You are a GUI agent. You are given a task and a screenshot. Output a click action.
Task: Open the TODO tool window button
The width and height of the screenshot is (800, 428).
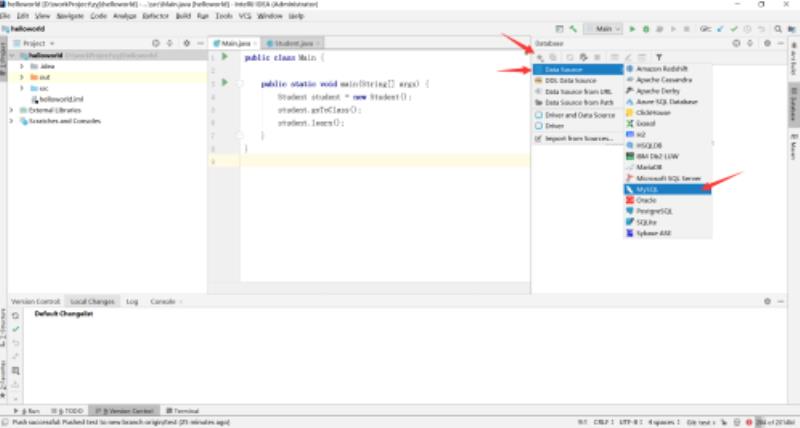[x=67, y=411]
